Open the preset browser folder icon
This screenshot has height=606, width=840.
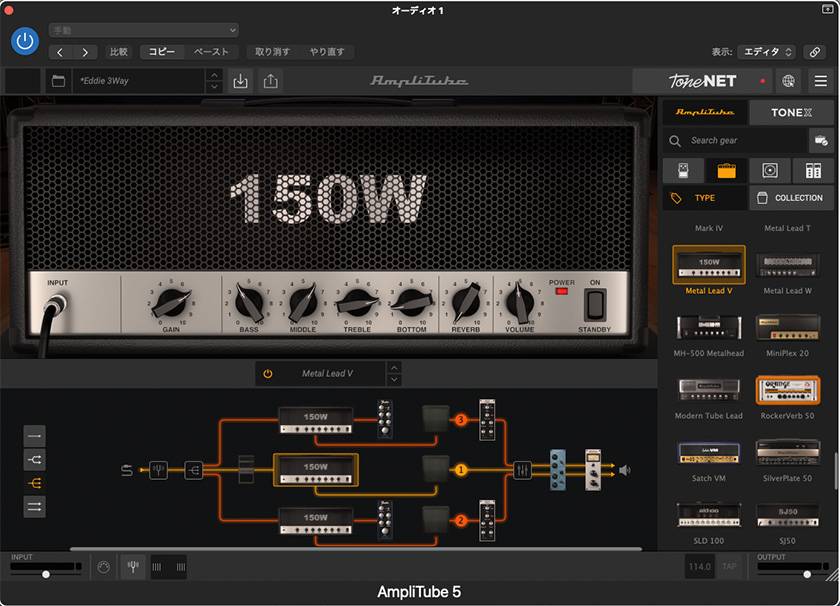tap(58, 81)
